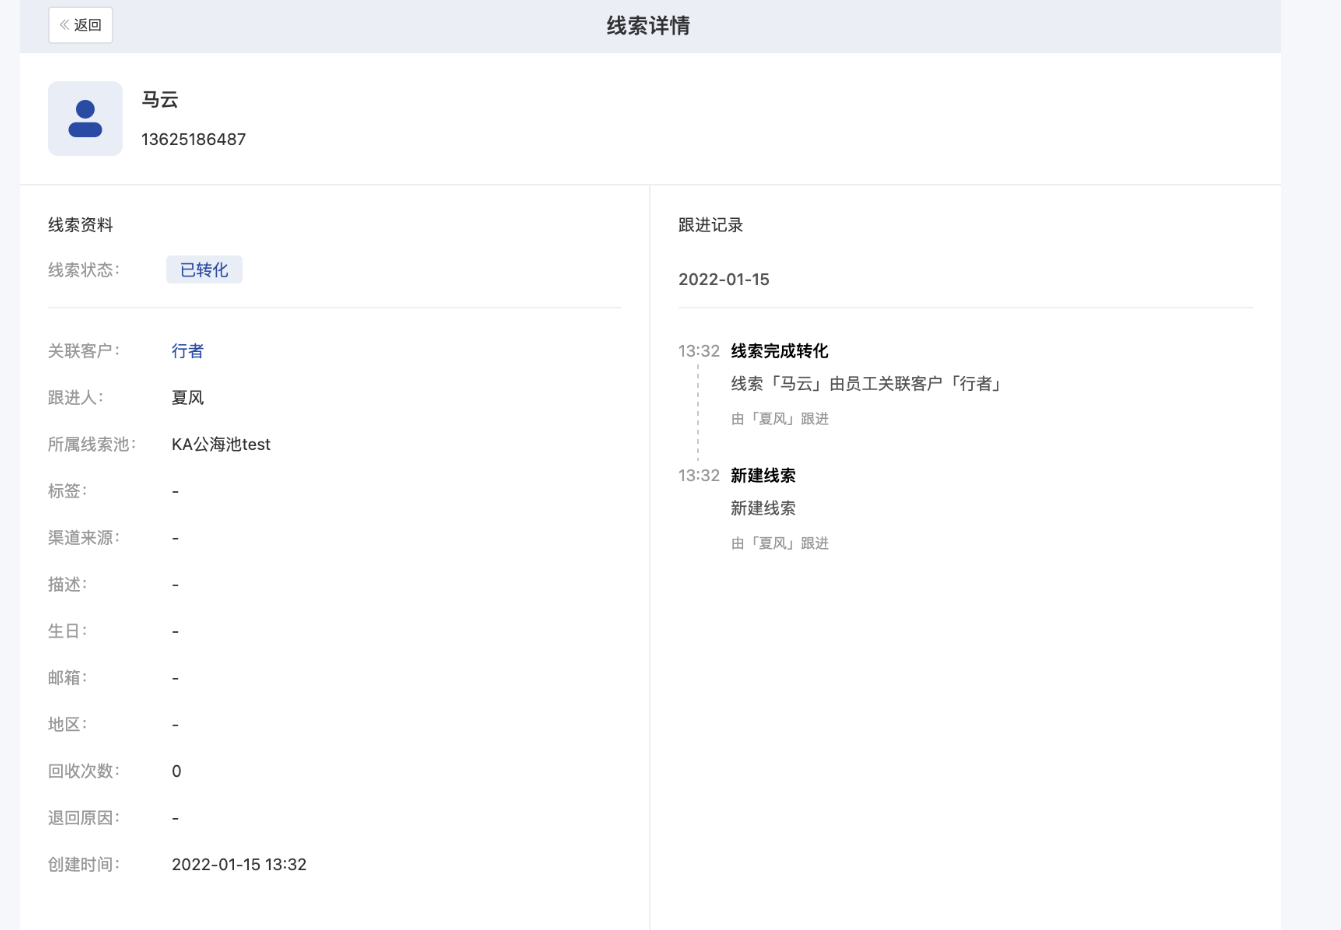This screenshot has width=1341, height=930.
Task: Click the 由「夏风」跟进 note under 线索完成转化
Action: [x=780, y=419]
